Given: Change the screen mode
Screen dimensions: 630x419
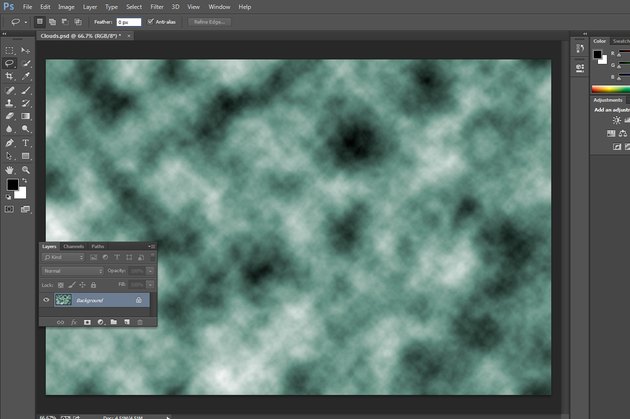Looking at the screenshot, I should [26, 209].
